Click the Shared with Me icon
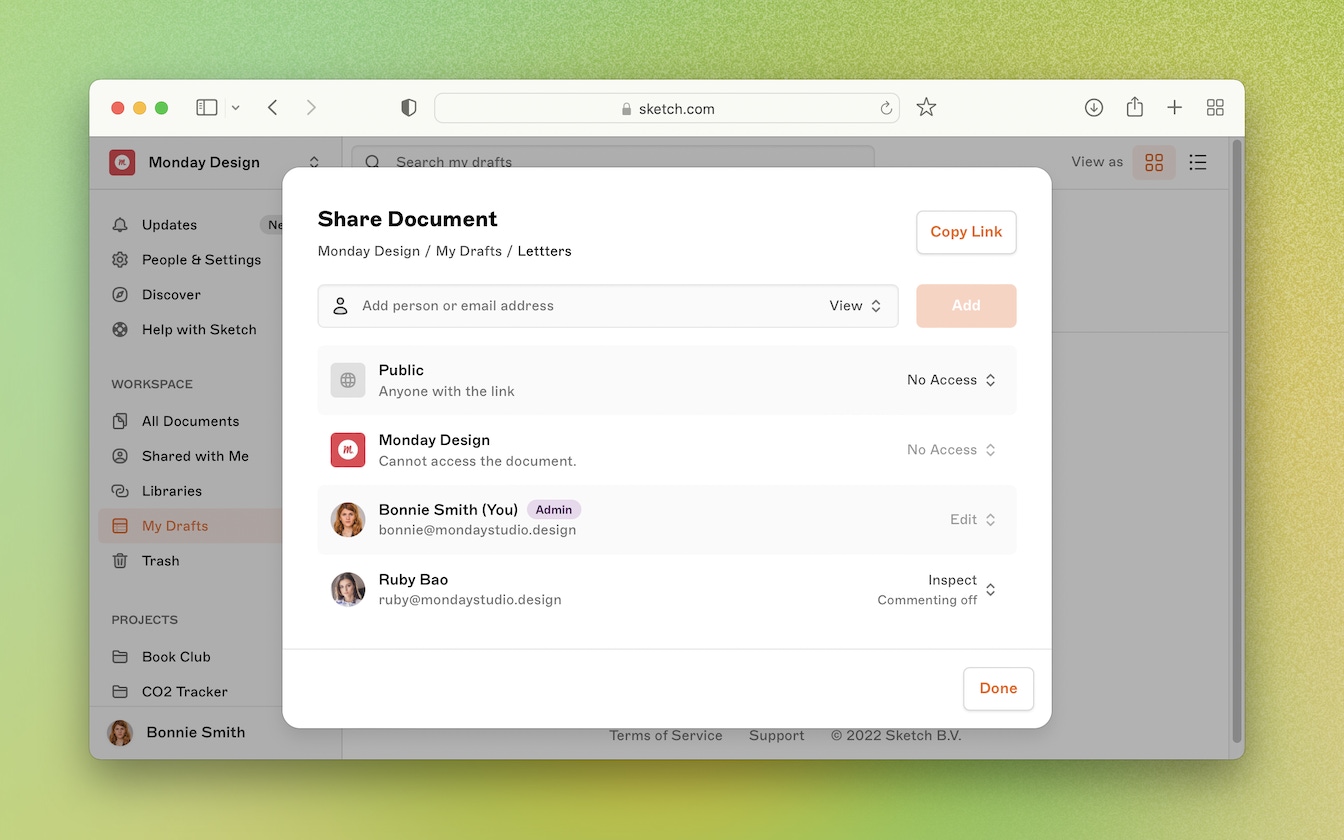 click(119, 456)
